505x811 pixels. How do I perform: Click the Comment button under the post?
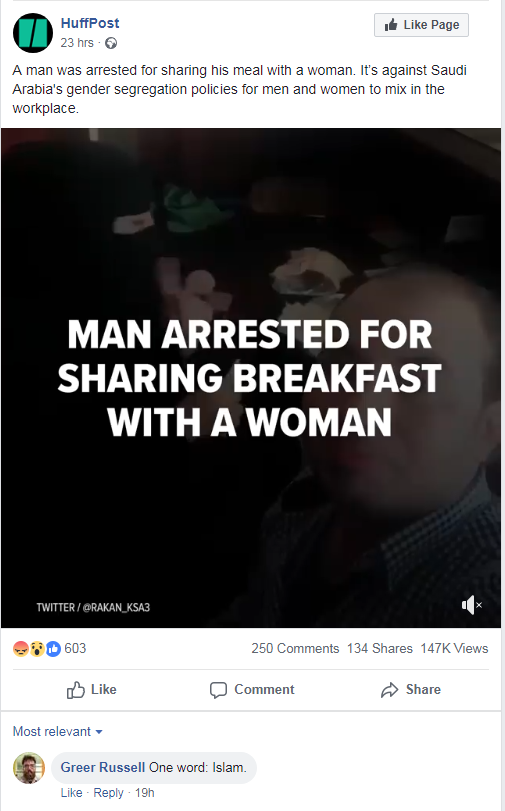252,690
